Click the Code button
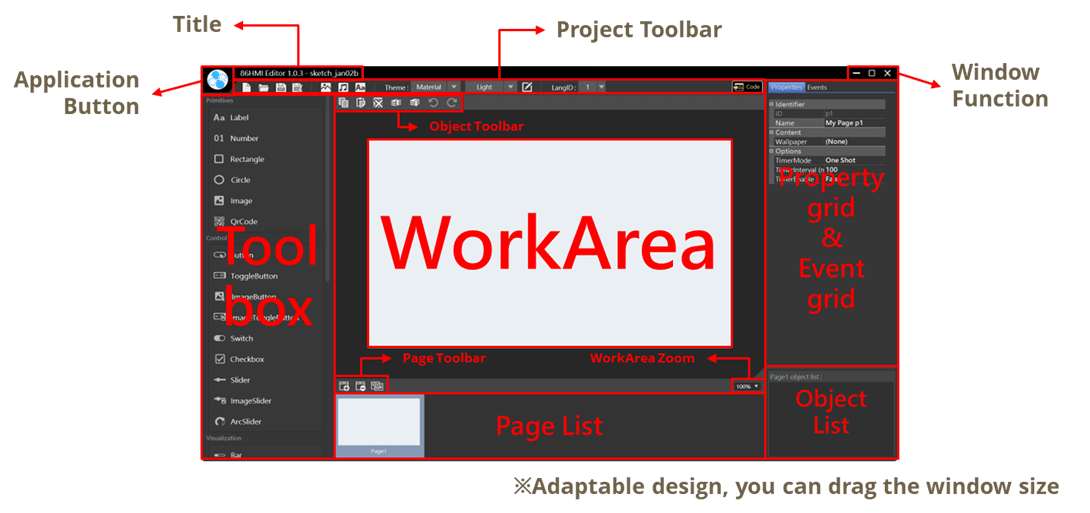 [x=746, y=87]
